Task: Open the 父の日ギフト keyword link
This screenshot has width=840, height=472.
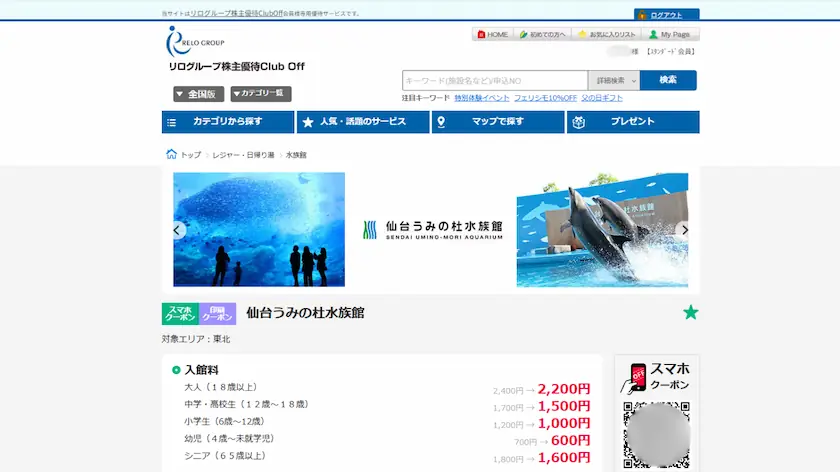Action: [602, 98]
